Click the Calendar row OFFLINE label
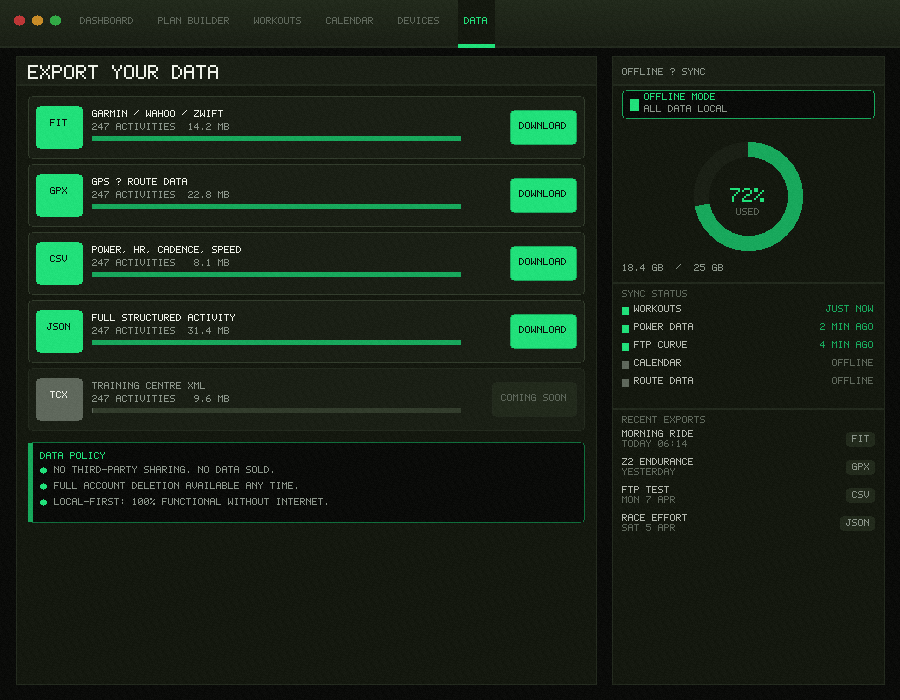Screen dimensions: 900x700 coord(852,363)
